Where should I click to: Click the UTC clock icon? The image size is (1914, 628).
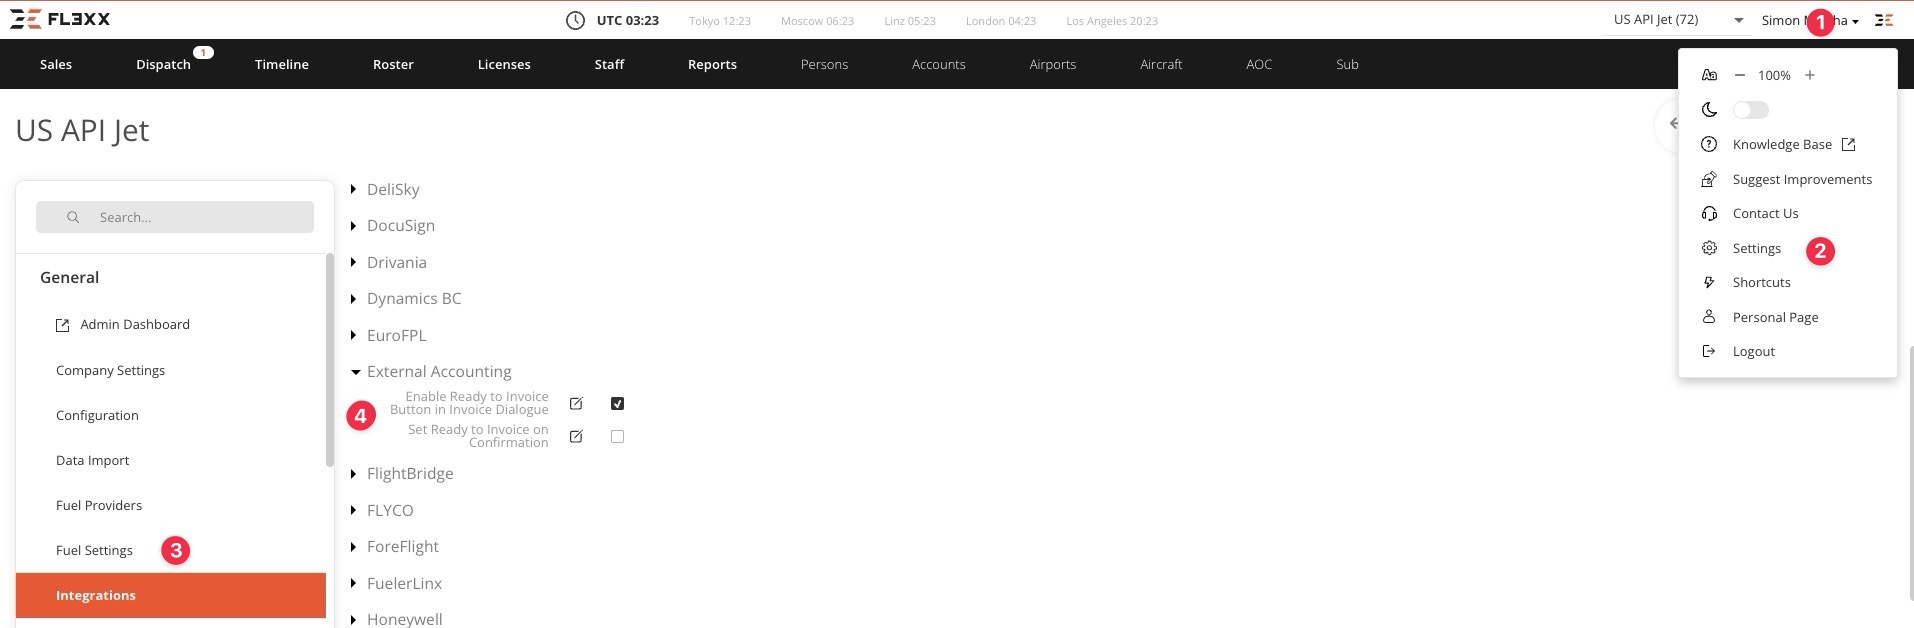tap(575, 20)
